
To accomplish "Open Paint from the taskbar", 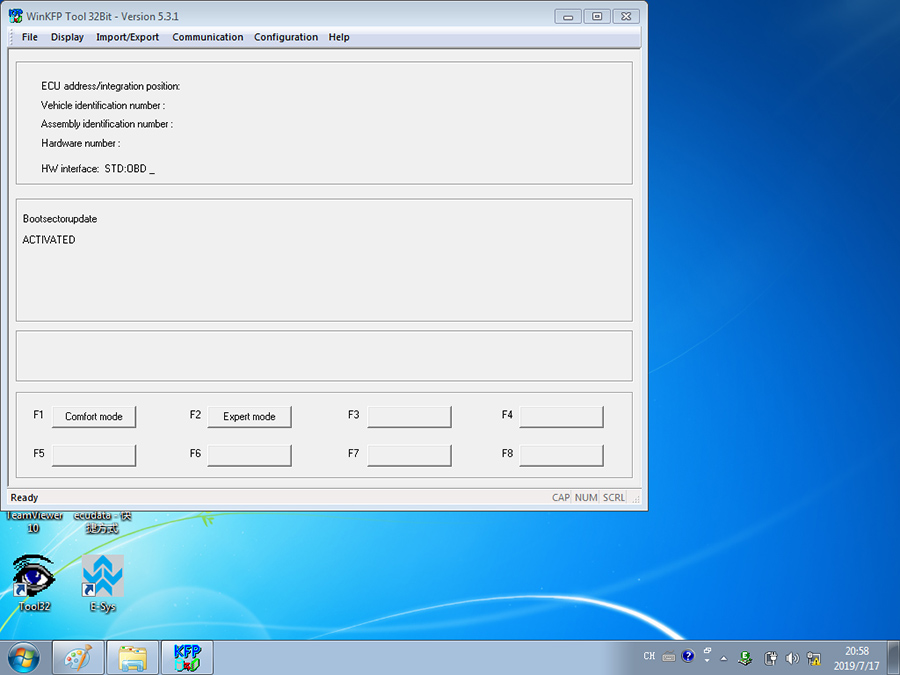I will 78,658.
